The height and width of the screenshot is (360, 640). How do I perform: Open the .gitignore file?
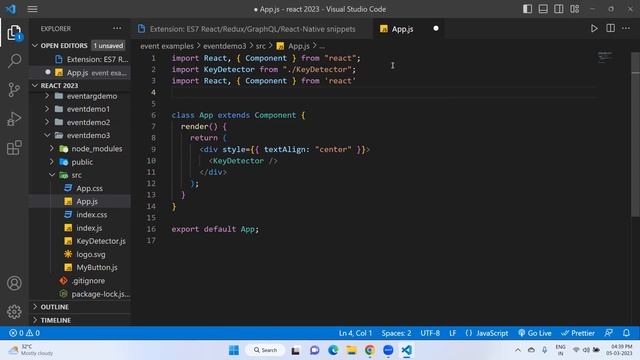pyautogui.click(x=80, y=281)
